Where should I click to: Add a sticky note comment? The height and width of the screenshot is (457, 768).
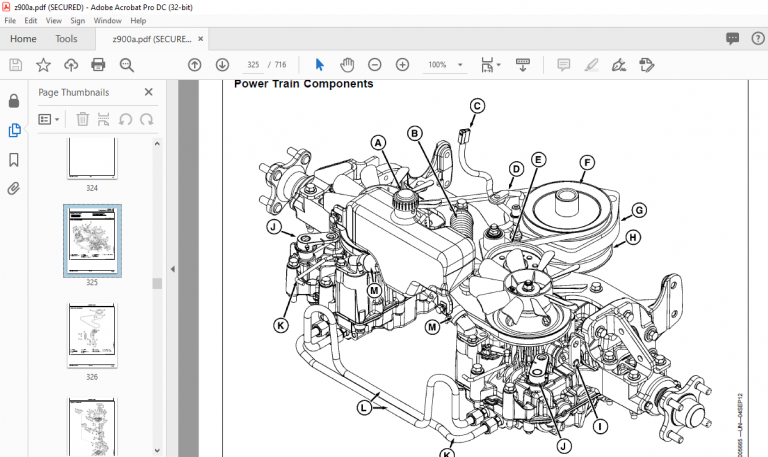564,65
